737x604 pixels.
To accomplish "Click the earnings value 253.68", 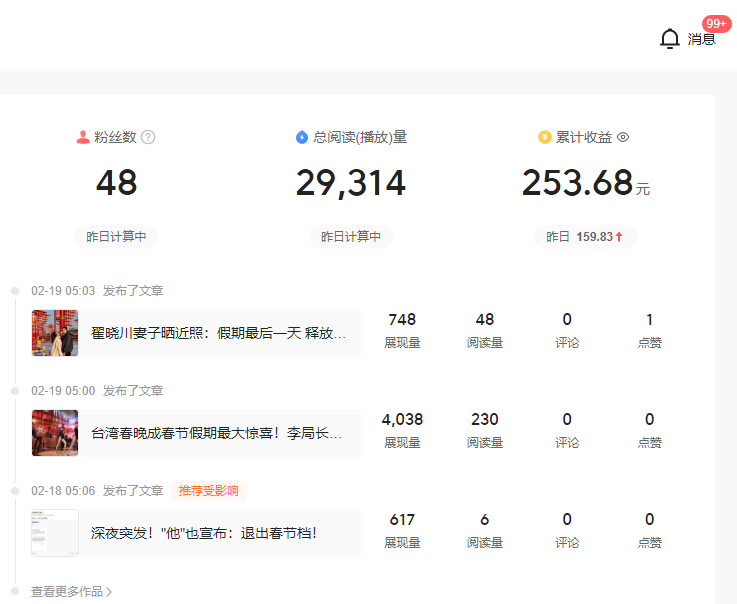I will coord(577,182).
